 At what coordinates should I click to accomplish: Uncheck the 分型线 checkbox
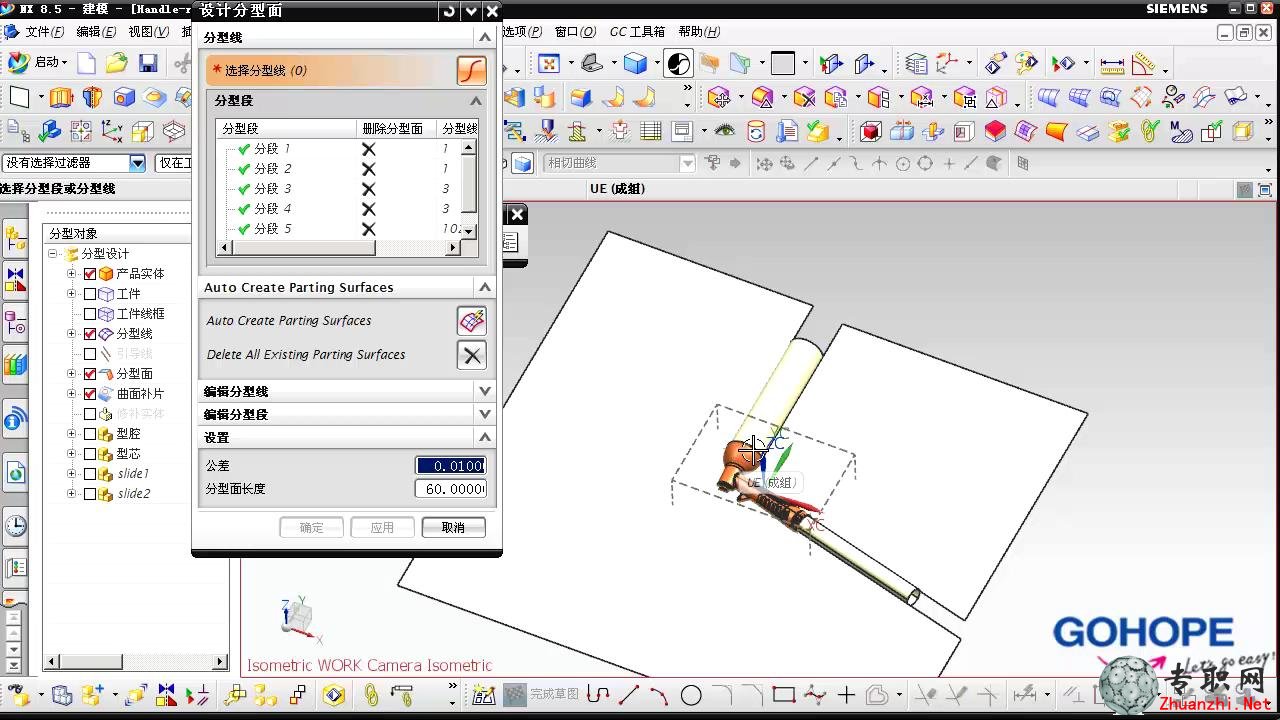tap(90, 334)
